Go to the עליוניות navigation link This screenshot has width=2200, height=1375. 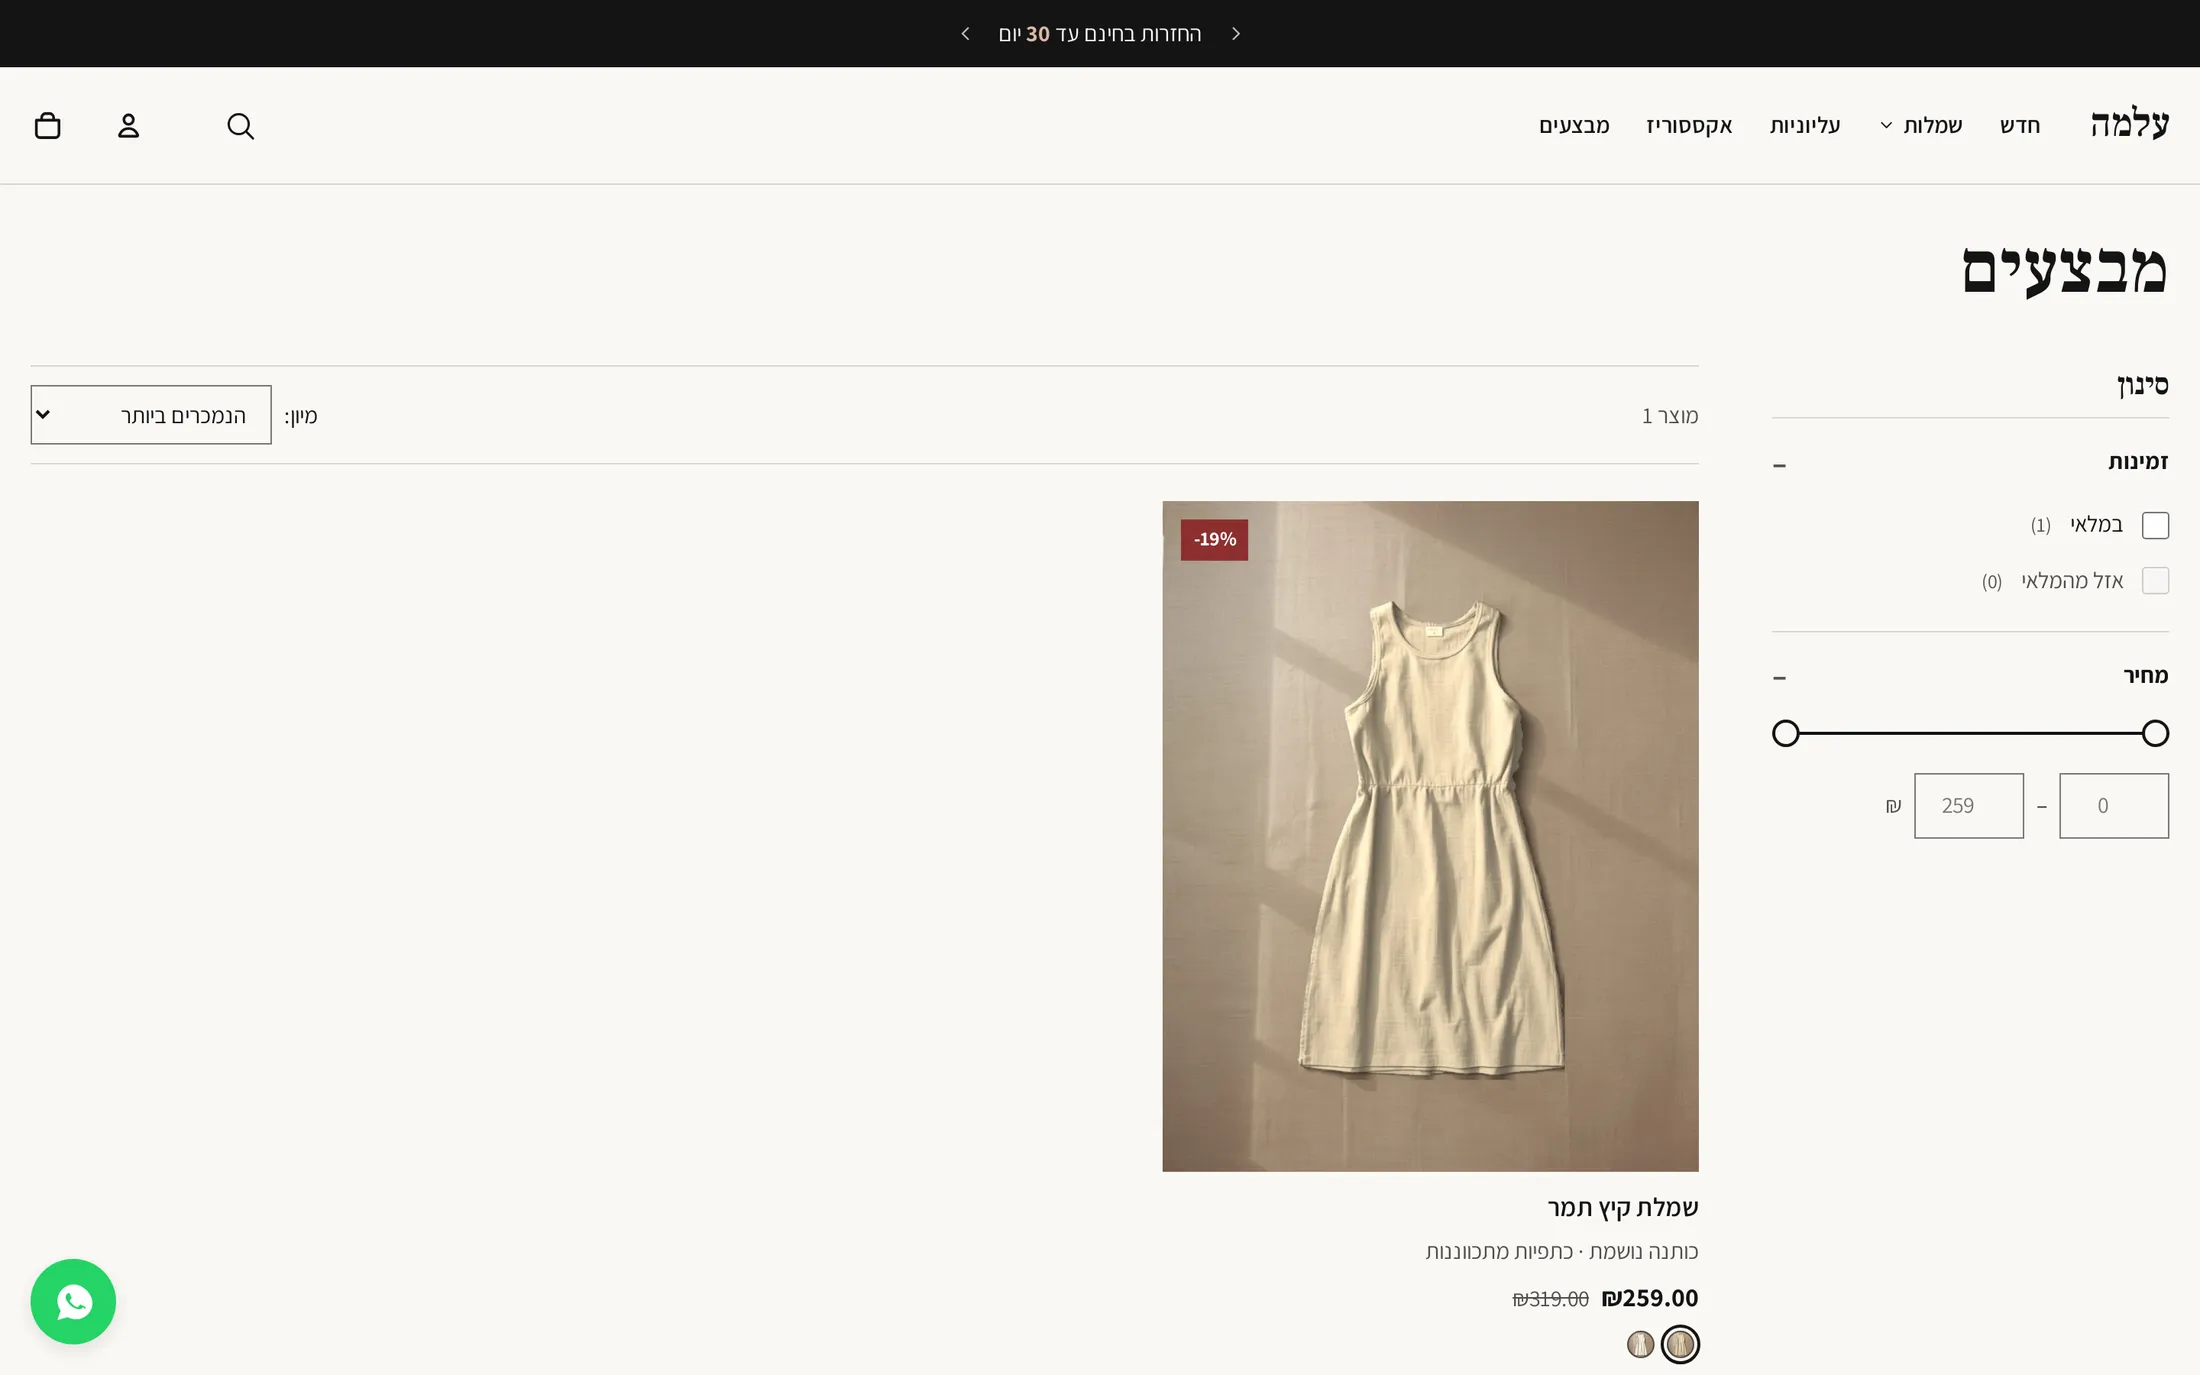pyautogui.click(x=1805, y=126)
